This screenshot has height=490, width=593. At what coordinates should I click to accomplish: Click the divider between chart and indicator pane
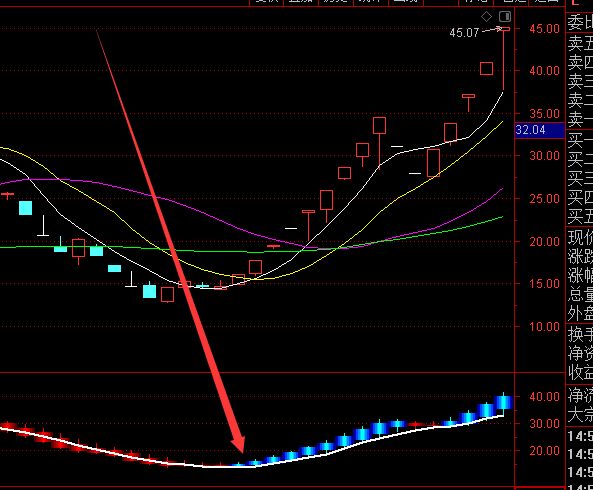257,373
